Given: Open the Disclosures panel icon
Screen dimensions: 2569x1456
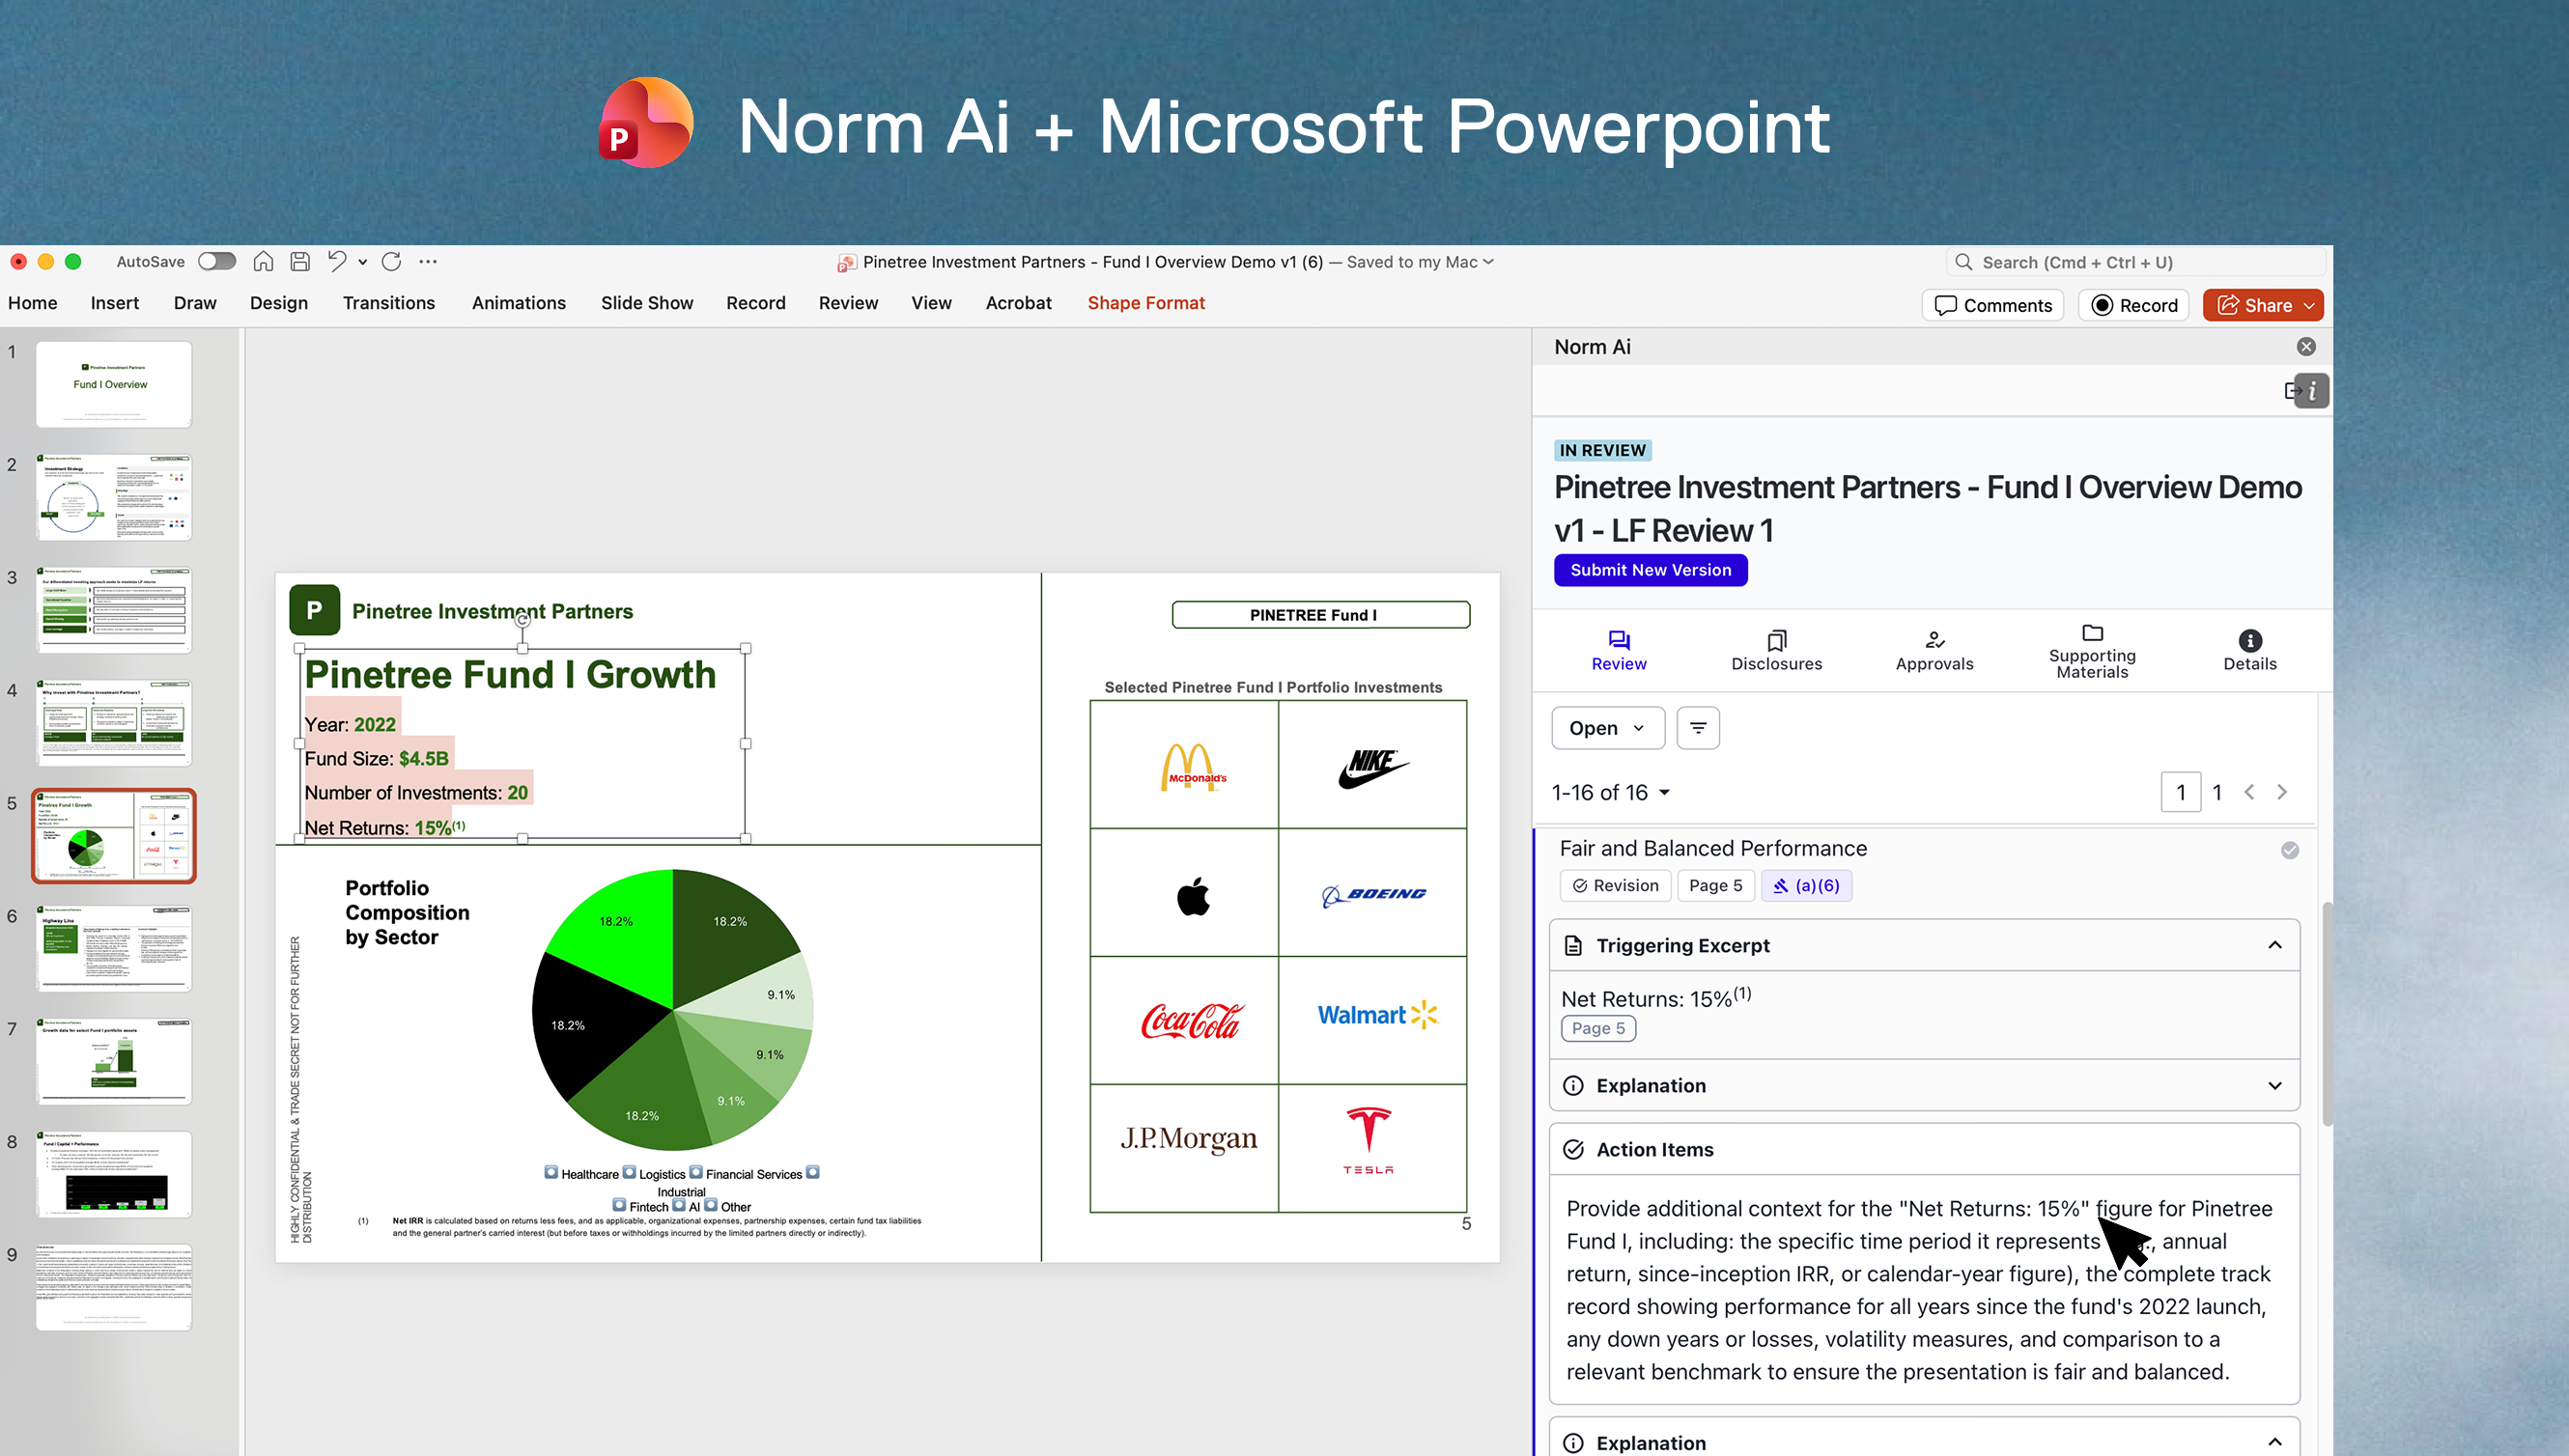Looking at the screenshot, I should 1776,640.
